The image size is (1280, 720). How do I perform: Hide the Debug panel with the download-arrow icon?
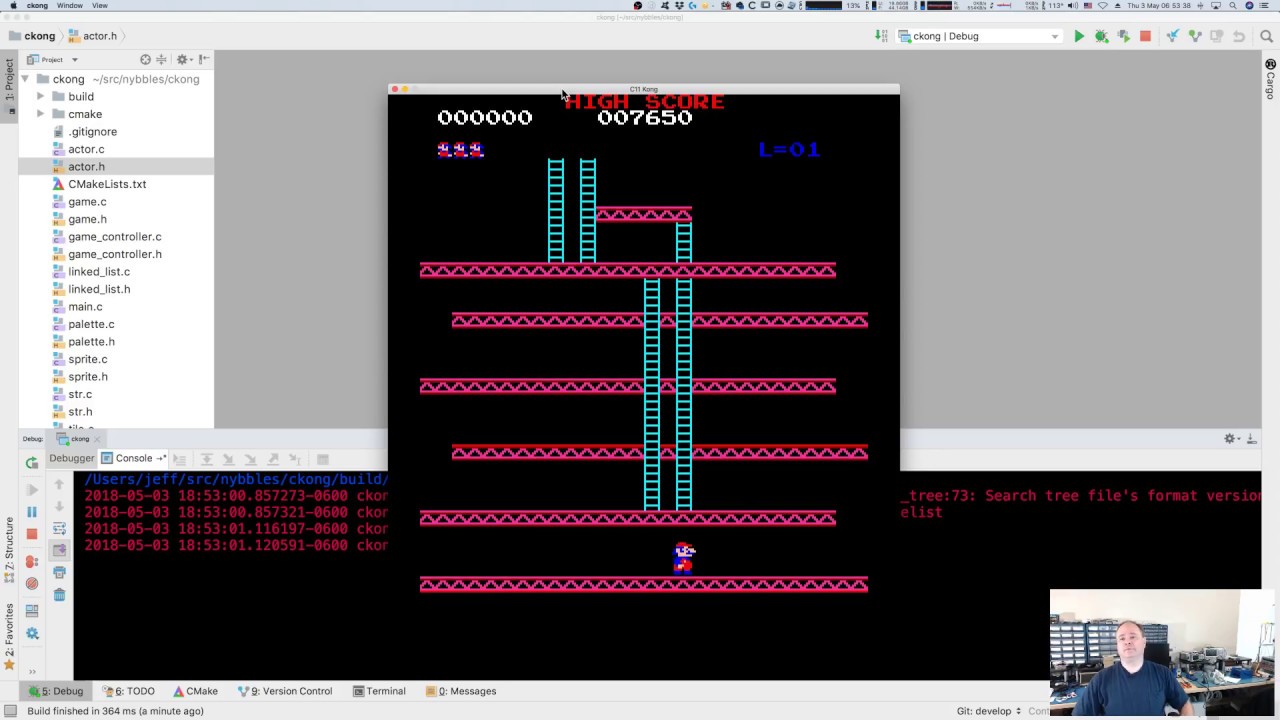coord(1251,439)
